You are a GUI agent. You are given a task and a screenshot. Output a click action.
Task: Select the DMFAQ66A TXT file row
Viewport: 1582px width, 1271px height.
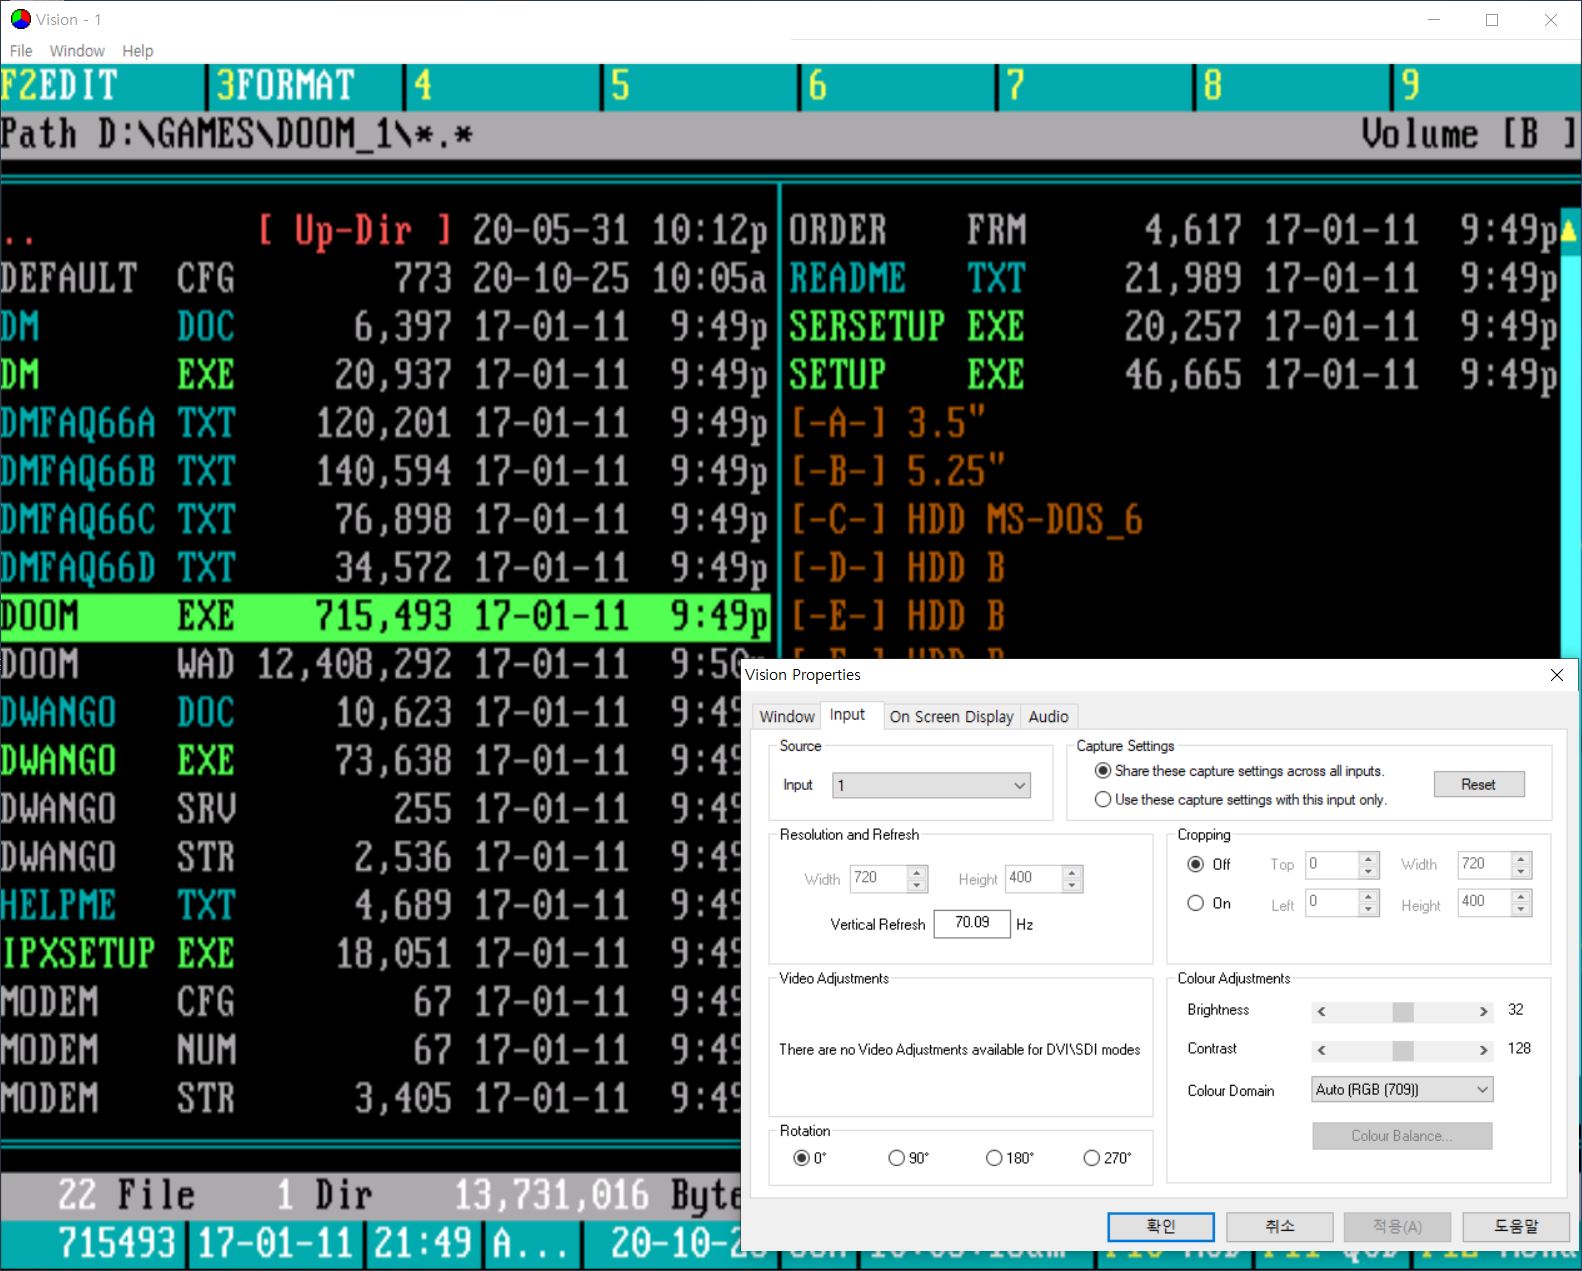385,424
